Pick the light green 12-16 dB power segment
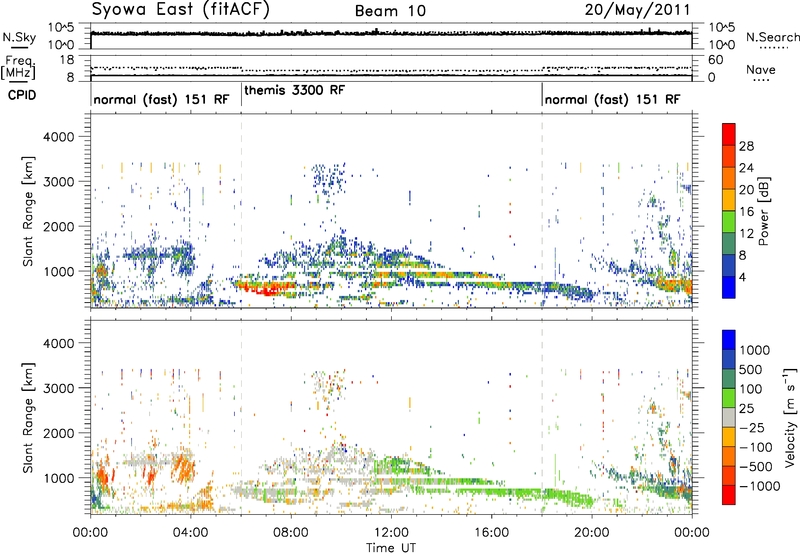The width and height of the screenshot is (800, 554). pyautogui.click(x=729, y=221)
